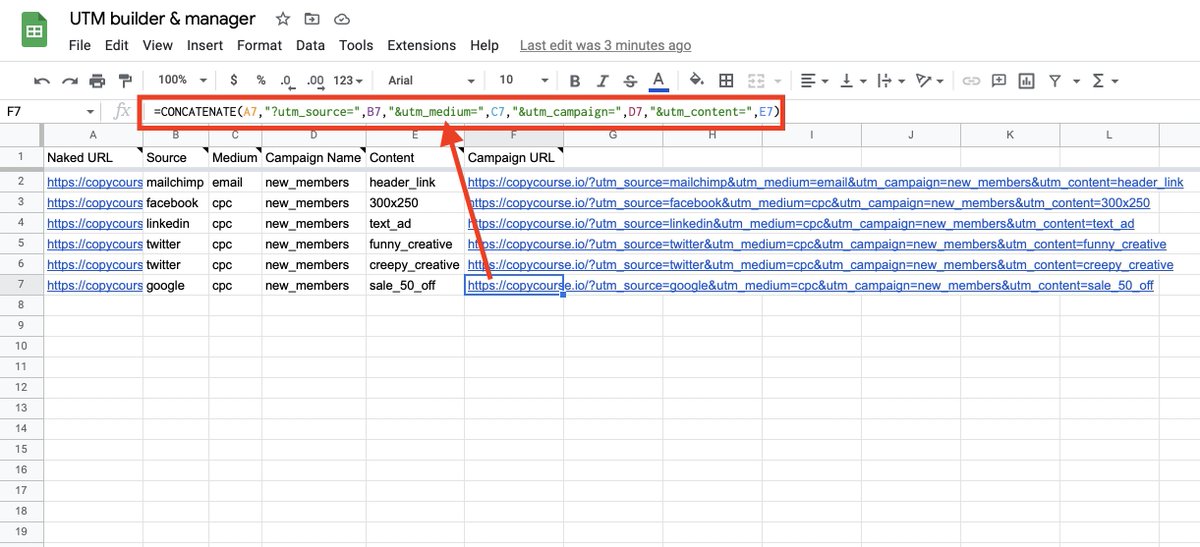Increase decimal places
This screenshot has height=547, width=1200.
(315, 80)
